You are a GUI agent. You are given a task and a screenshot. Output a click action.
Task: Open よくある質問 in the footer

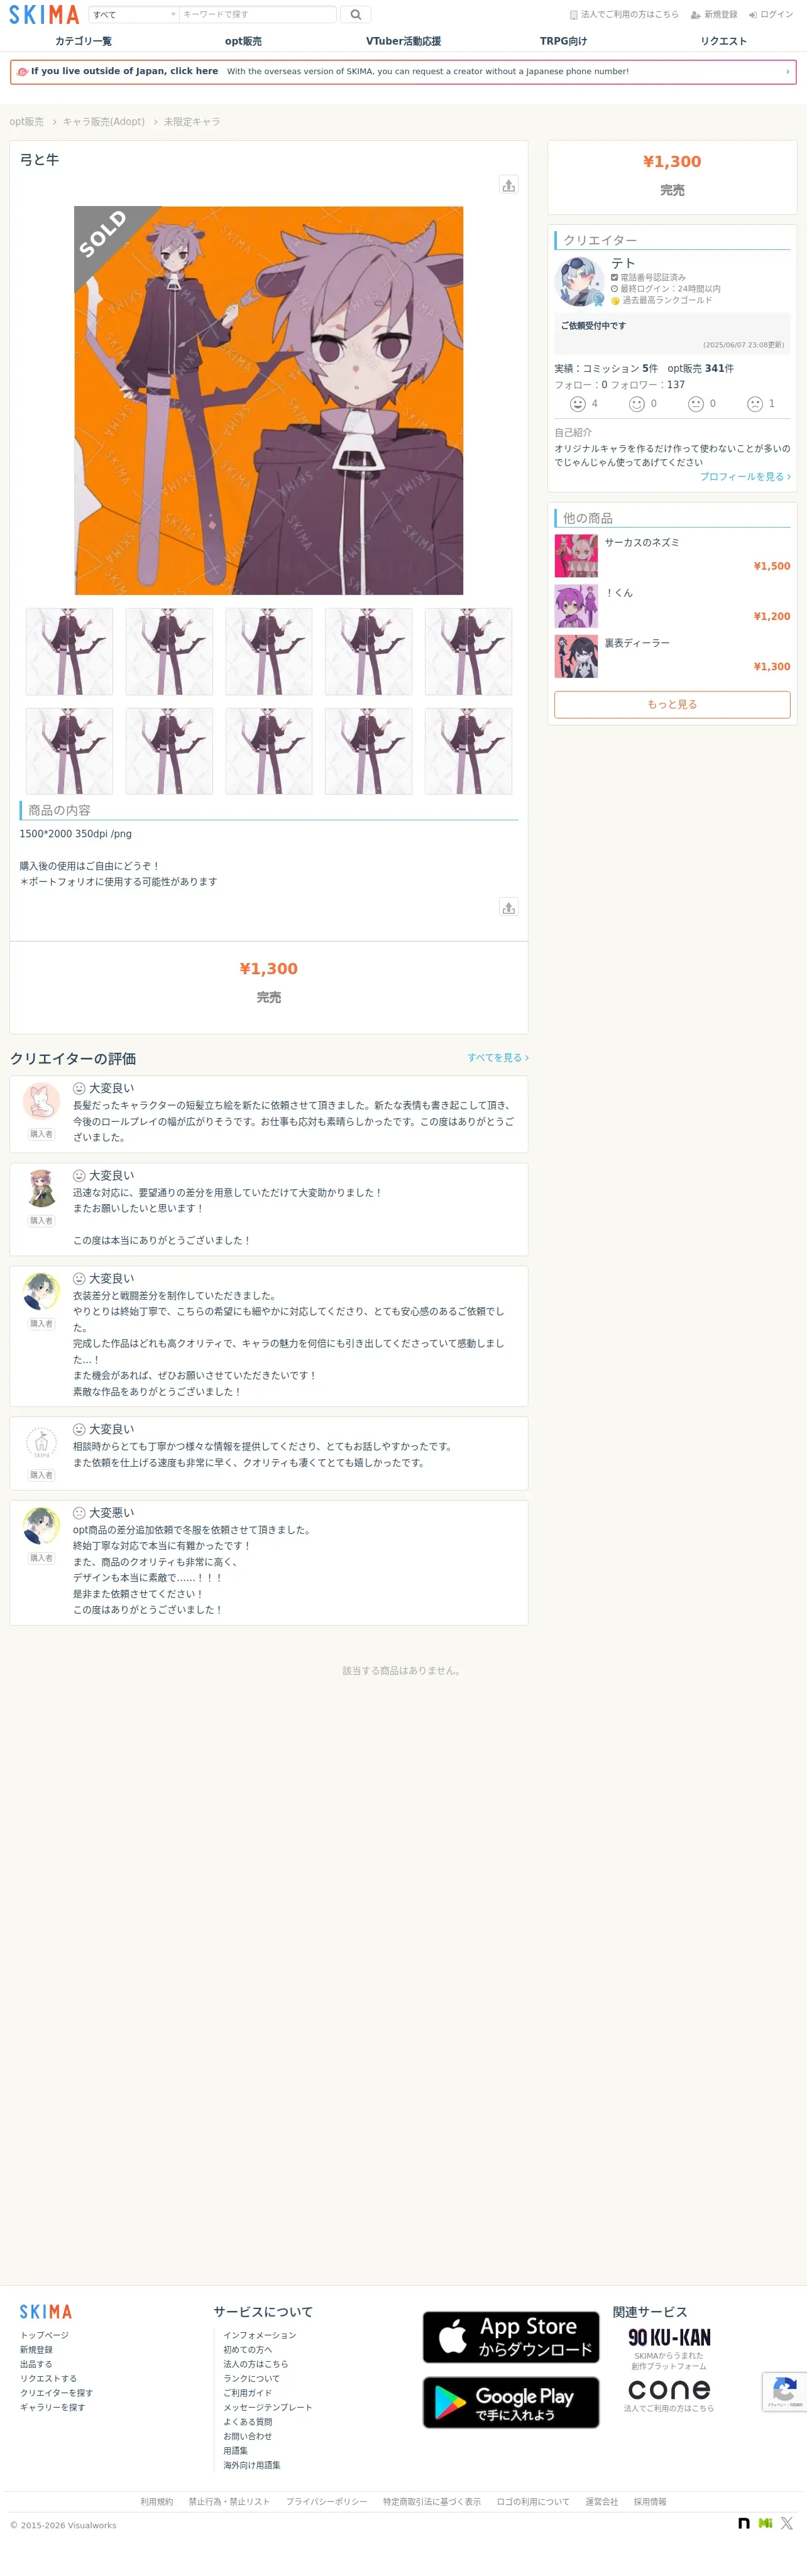248,2422
